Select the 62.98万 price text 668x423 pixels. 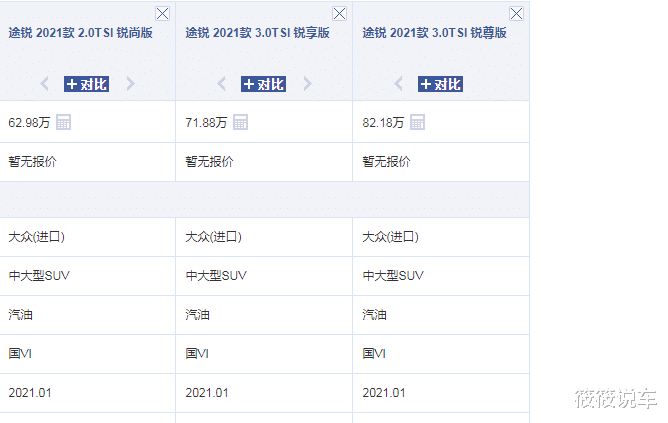(29, 123)
